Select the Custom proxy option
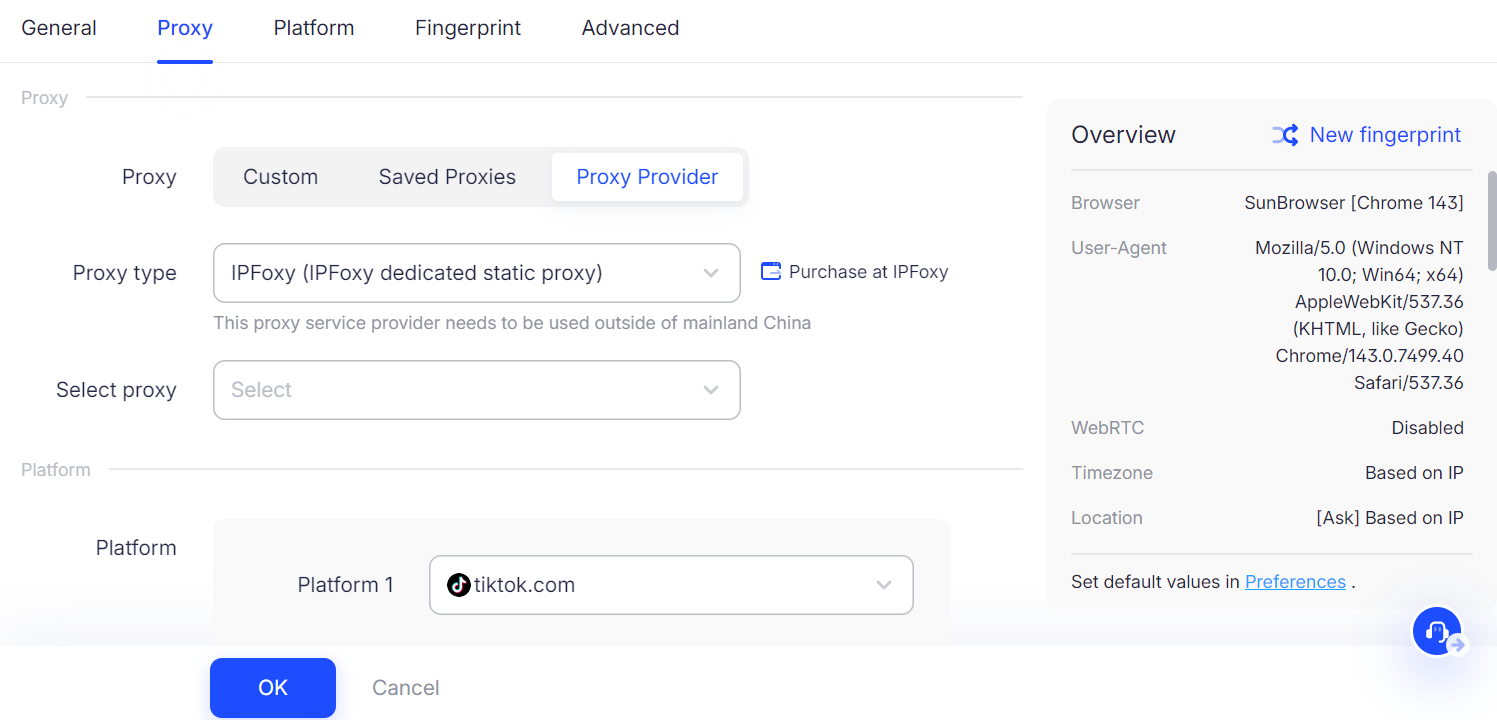Screen dimensions: 1497x720 point(280,177)
